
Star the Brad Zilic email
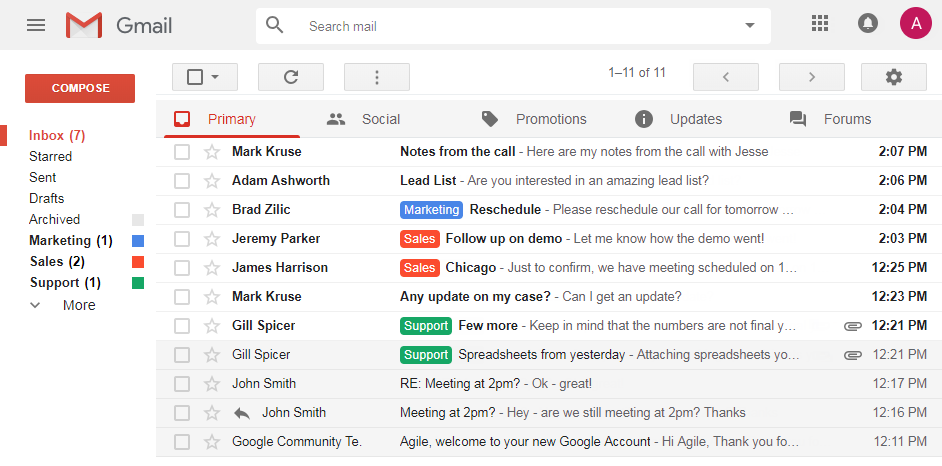coord(211,210)
